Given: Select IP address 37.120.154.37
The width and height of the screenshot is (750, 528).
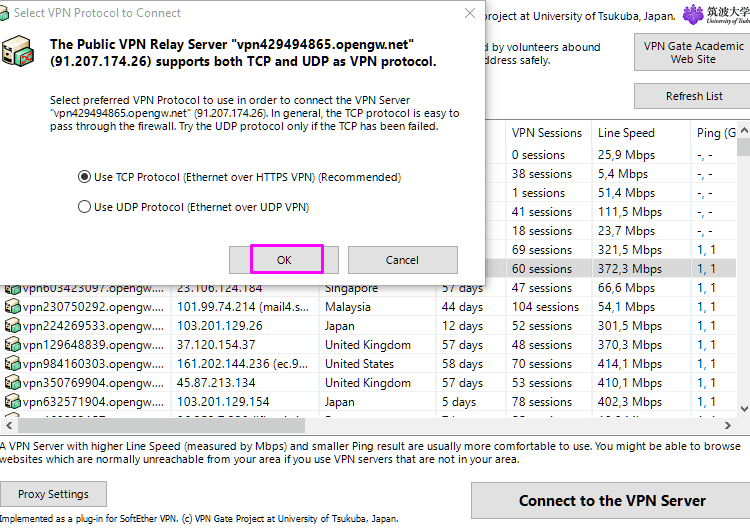Looking at the screenshot, I should click(216, 345).
